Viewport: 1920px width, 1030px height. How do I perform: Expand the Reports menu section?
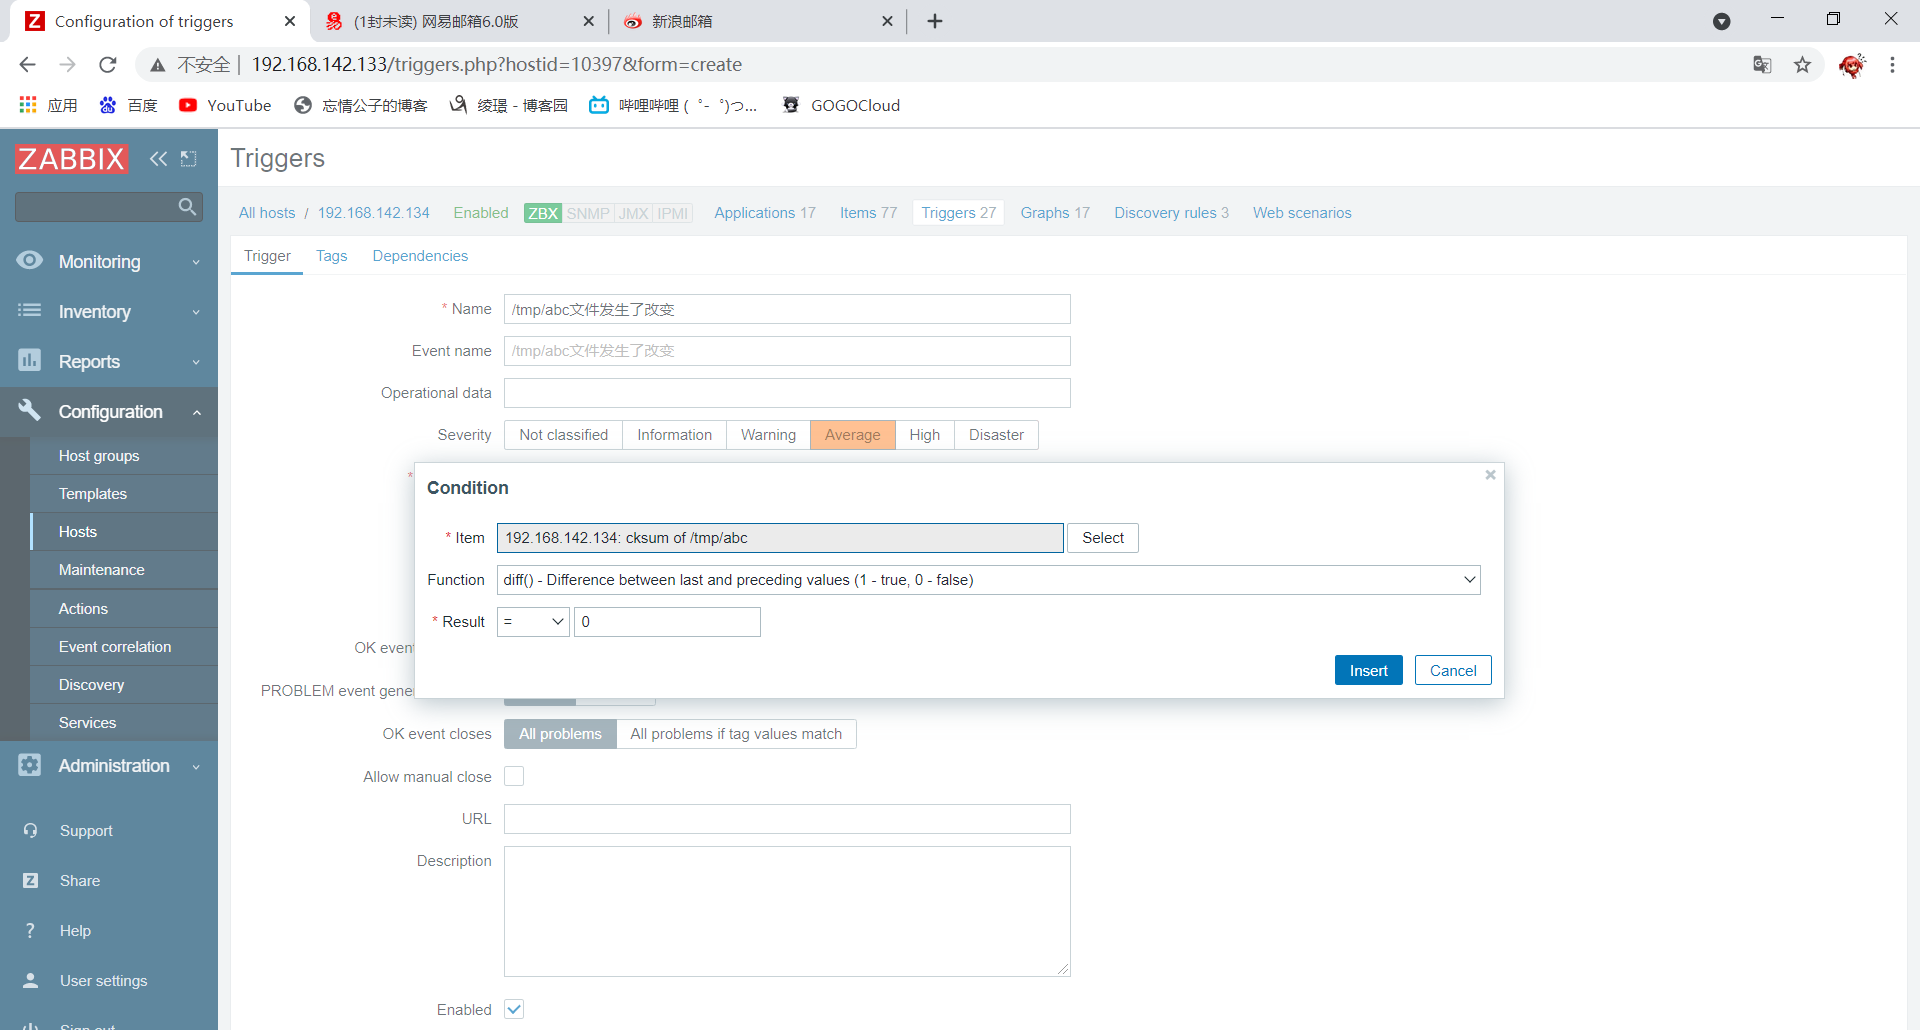[x=109, y=361]
